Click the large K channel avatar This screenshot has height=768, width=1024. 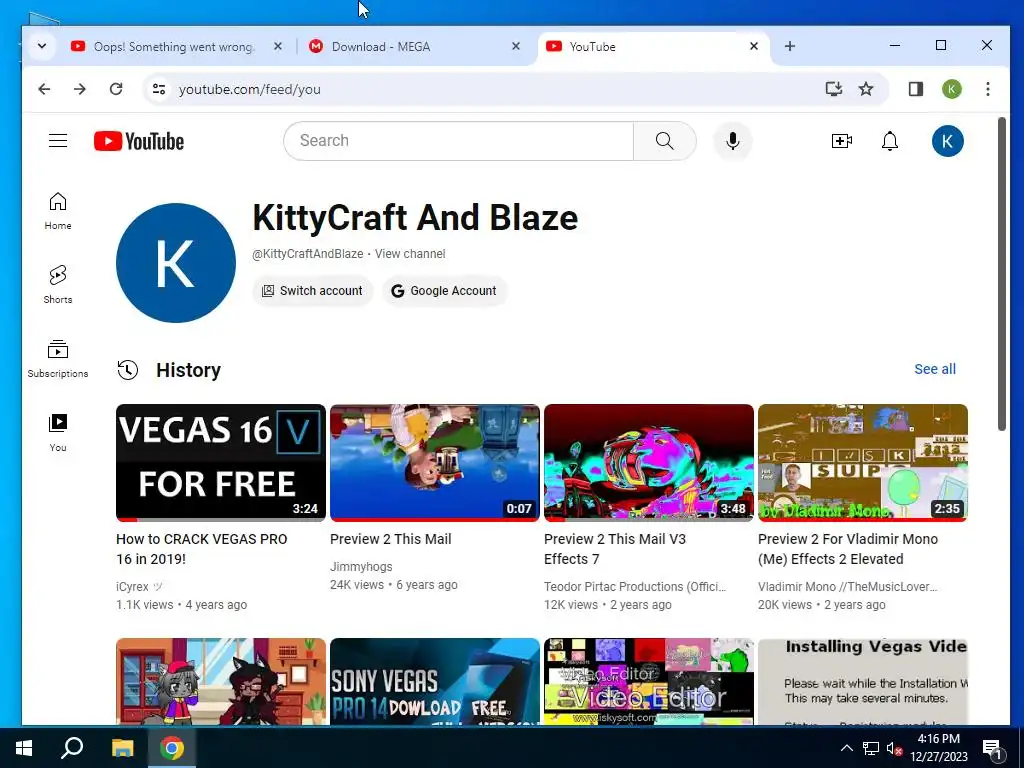tap(176, 263)
